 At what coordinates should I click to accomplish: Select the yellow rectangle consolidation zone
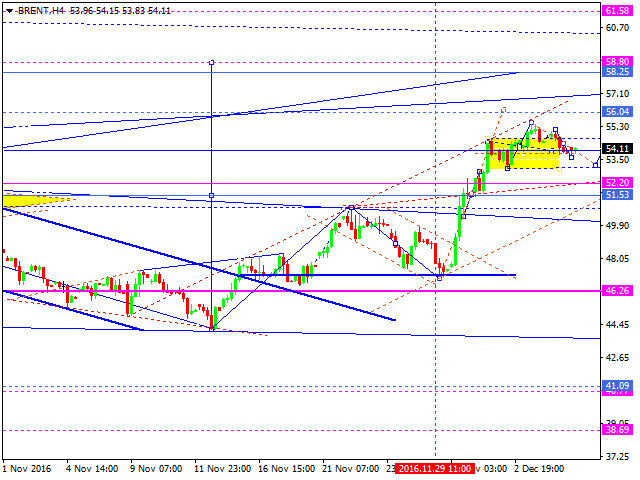524,153
